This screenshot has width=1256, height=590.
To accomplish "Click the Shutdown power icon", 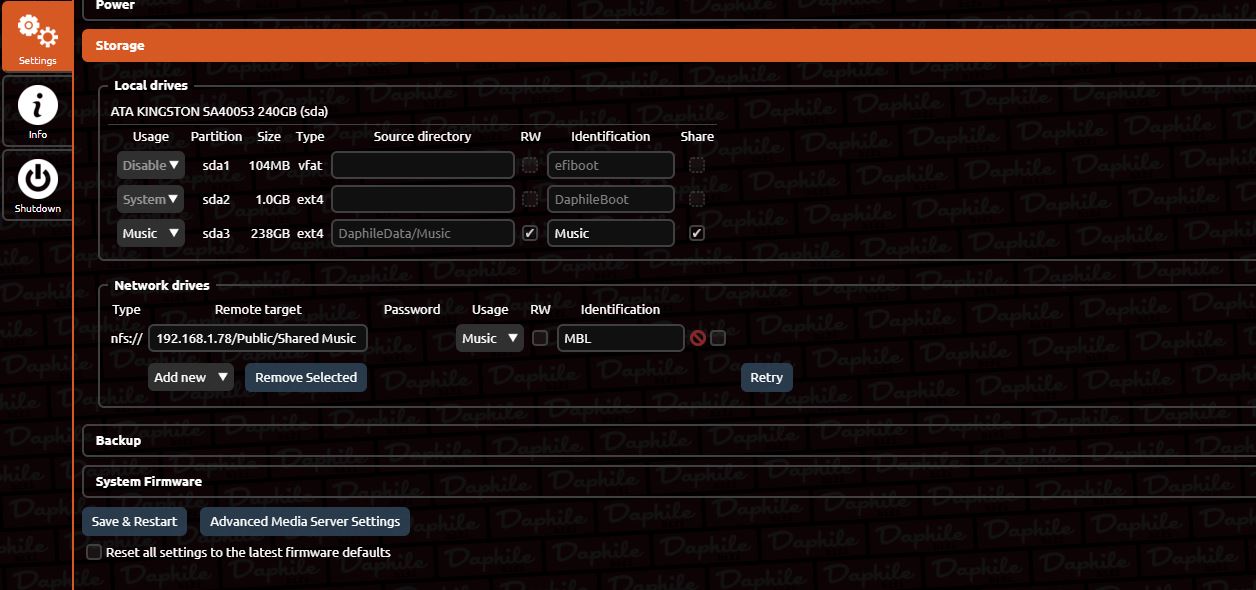I will click(37, 180).
